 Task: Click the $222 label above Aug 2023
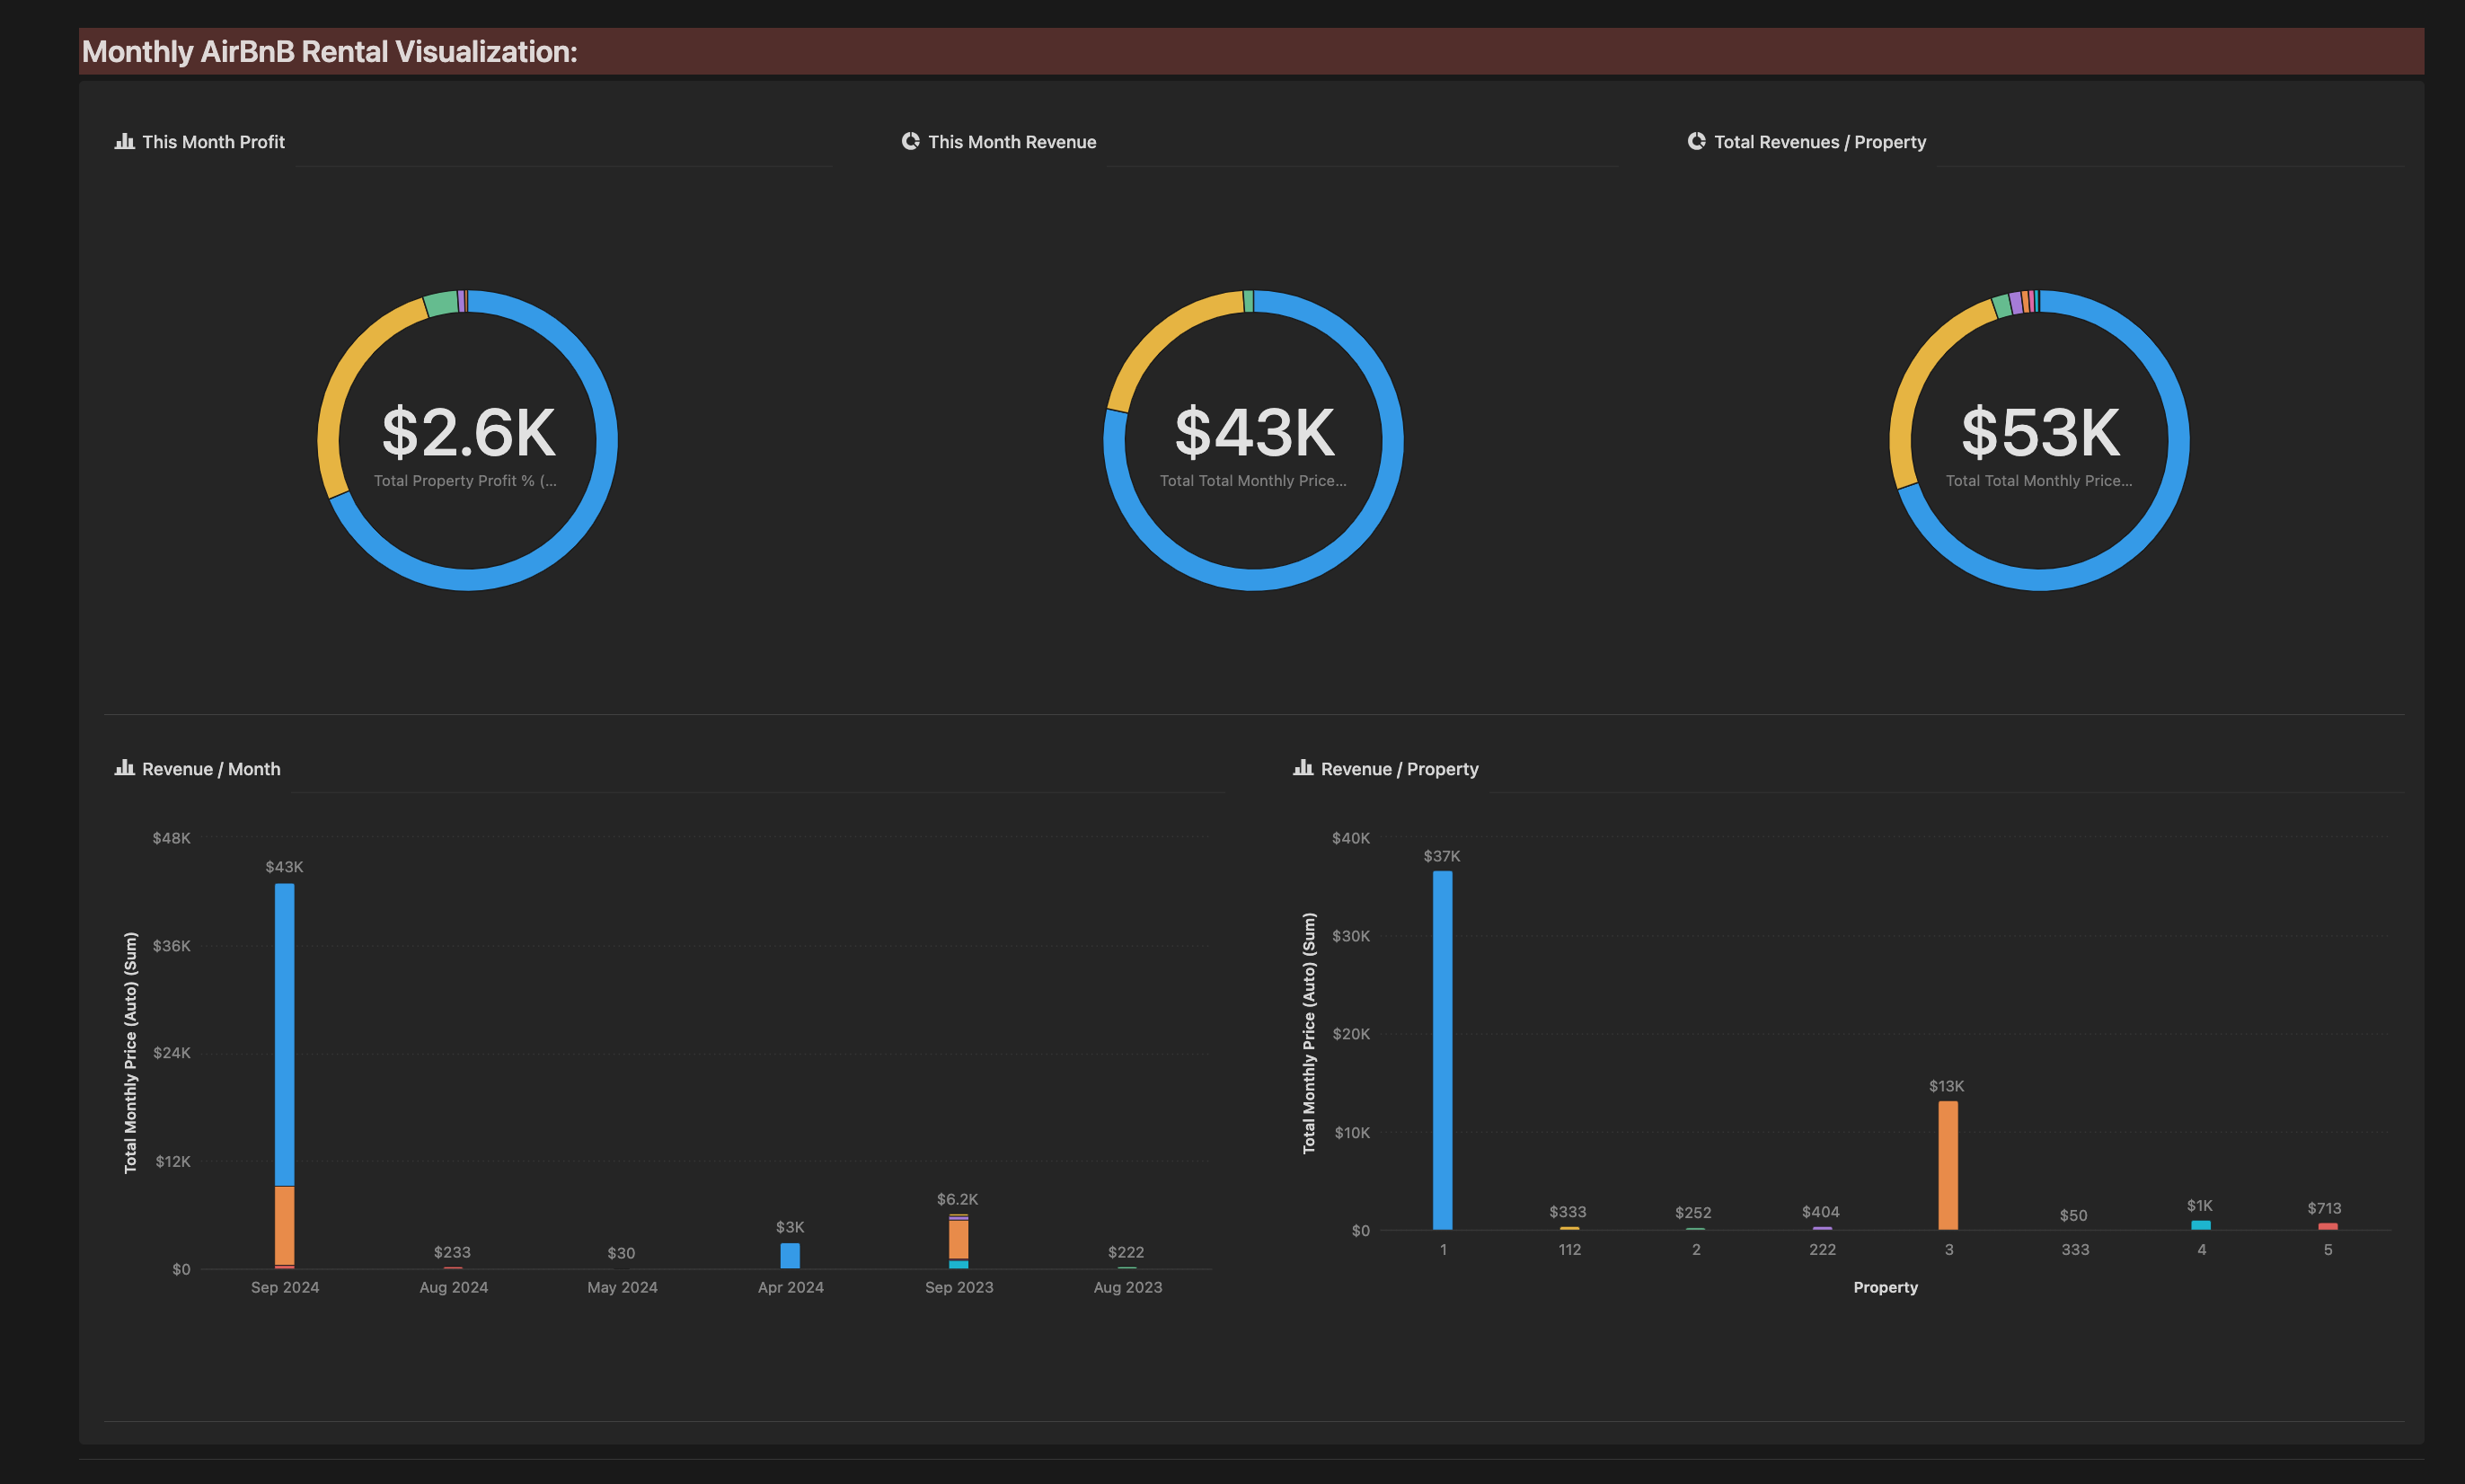click(1126, 1252)
